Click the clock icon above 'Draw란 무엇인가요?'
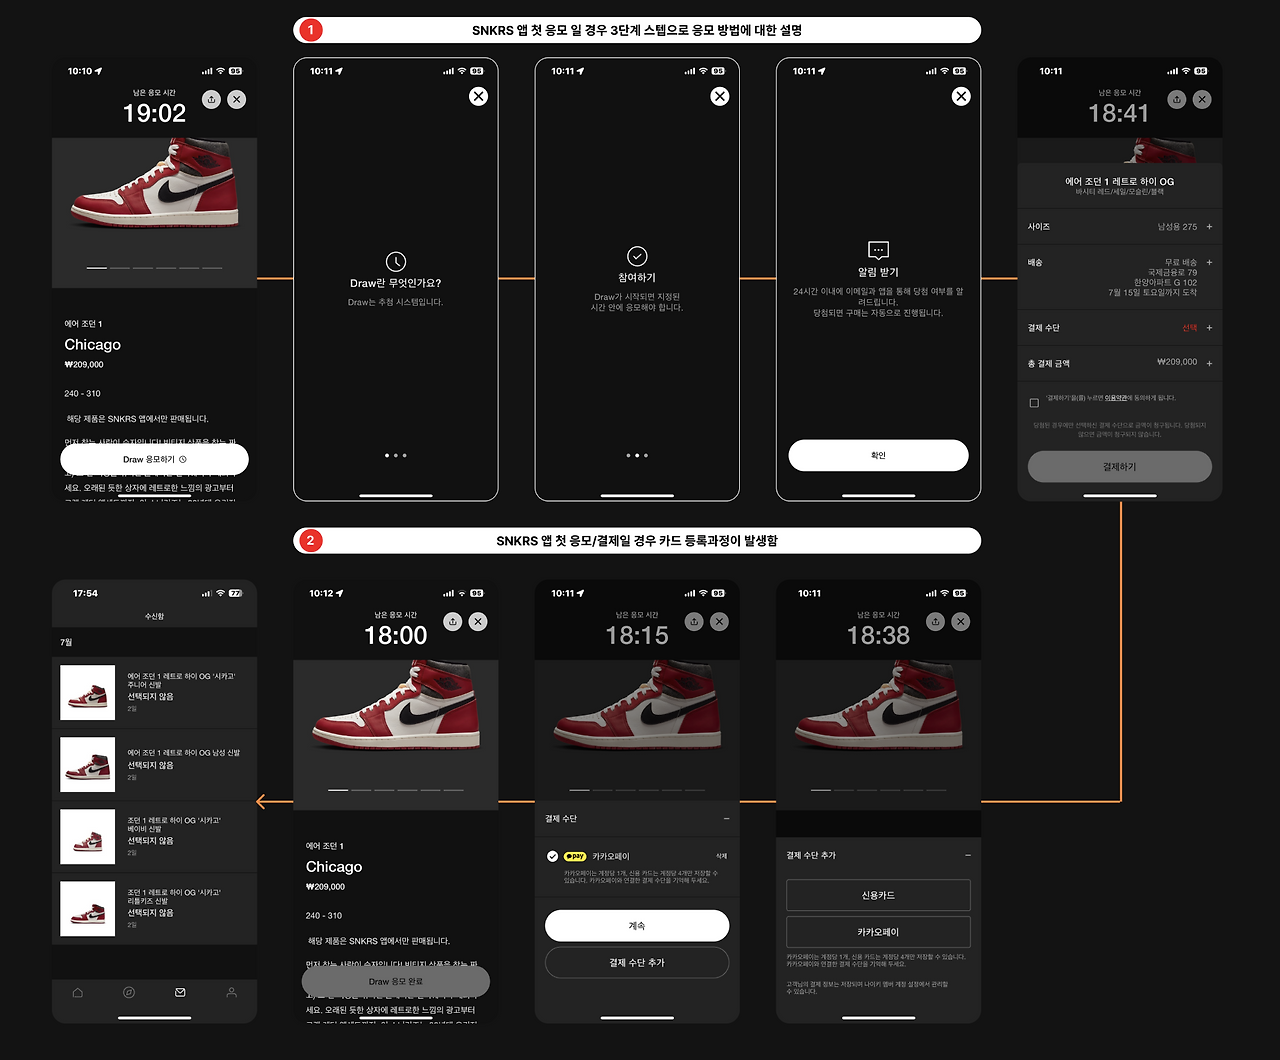1280x1060 pixels. [x=396, y=261]
